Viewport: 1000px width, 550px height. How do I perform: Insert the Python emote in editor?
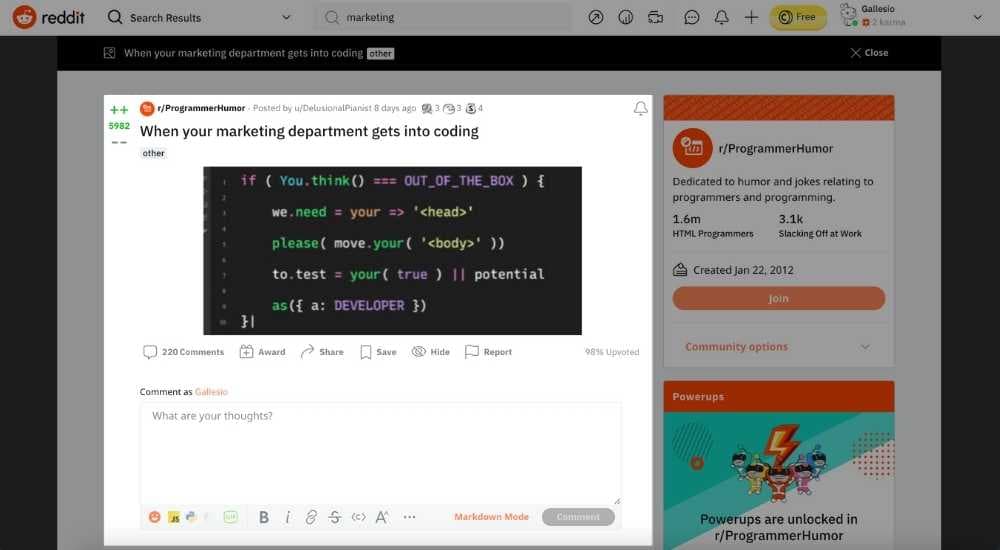[x=191, y=517]
